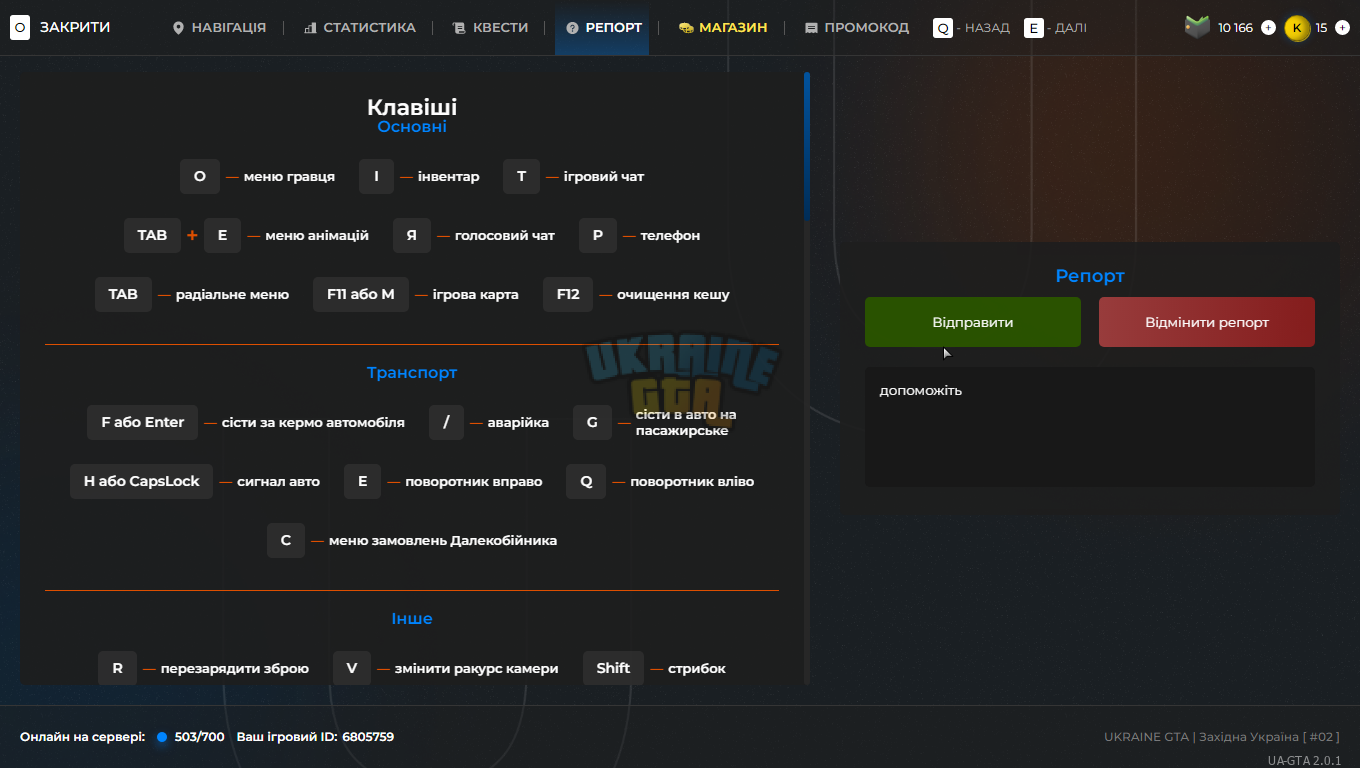Click the I keycap for інвентар
Image resolution: width=1360 pixels, height=768 pixels.
tap(377, 176)
